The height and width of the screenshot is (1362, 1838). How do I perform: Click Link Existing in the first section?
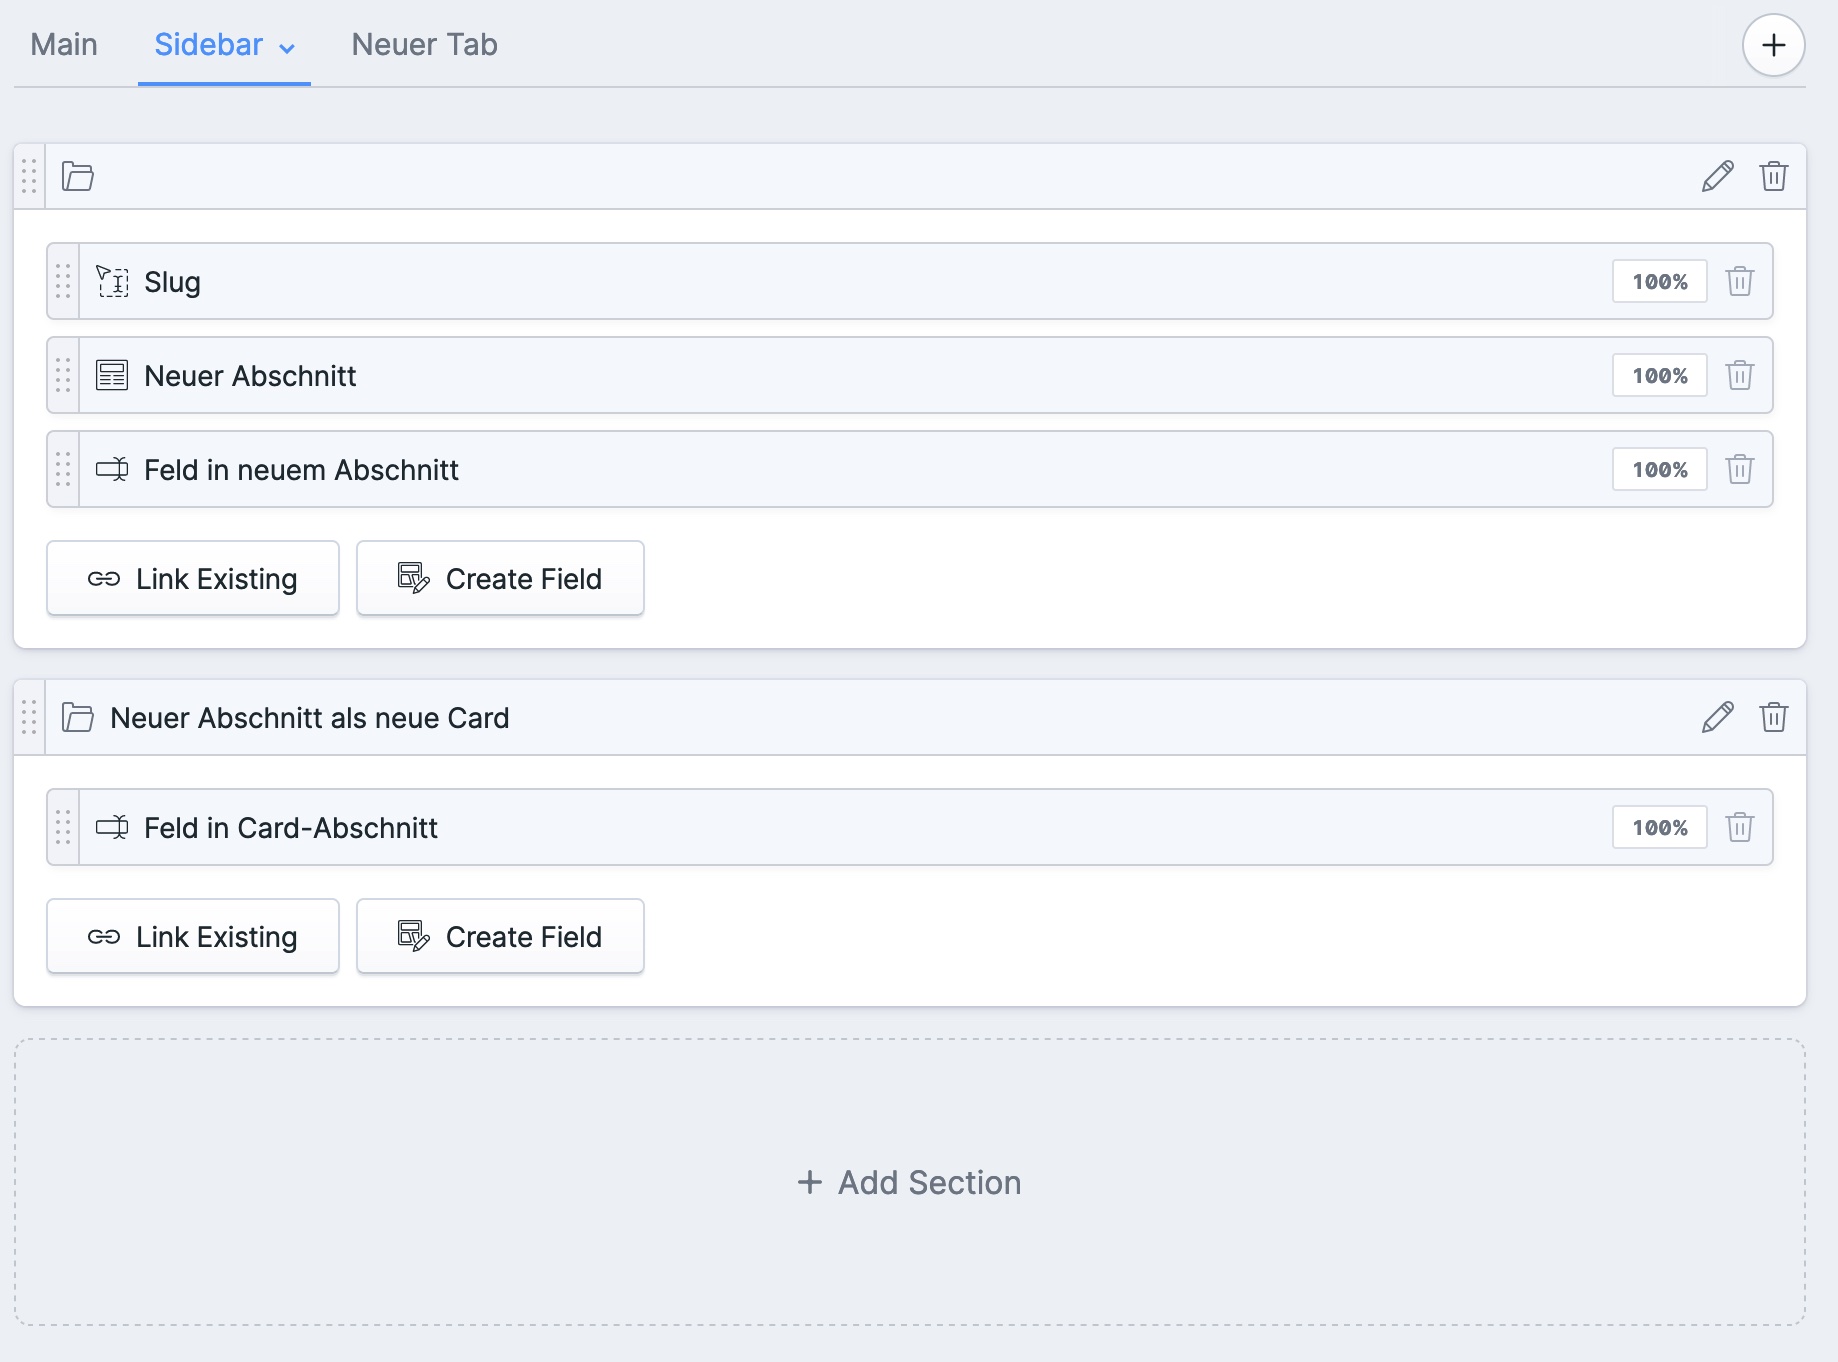(x=193, y=578)
